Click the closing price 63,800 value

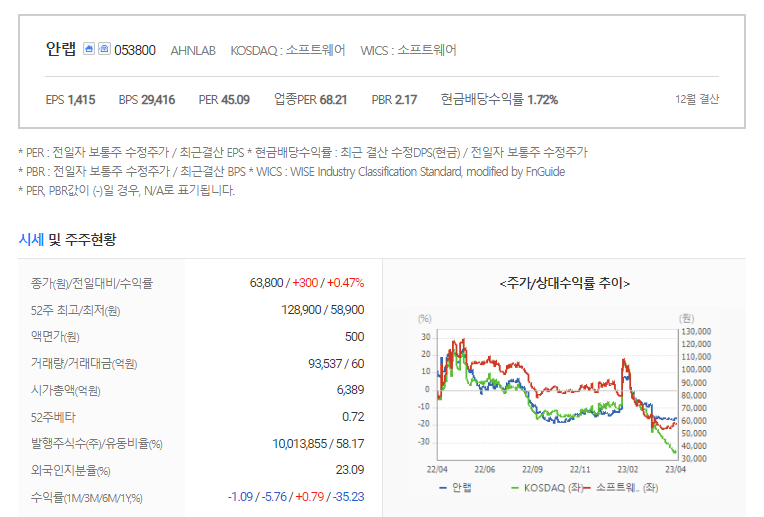point(267,283)
